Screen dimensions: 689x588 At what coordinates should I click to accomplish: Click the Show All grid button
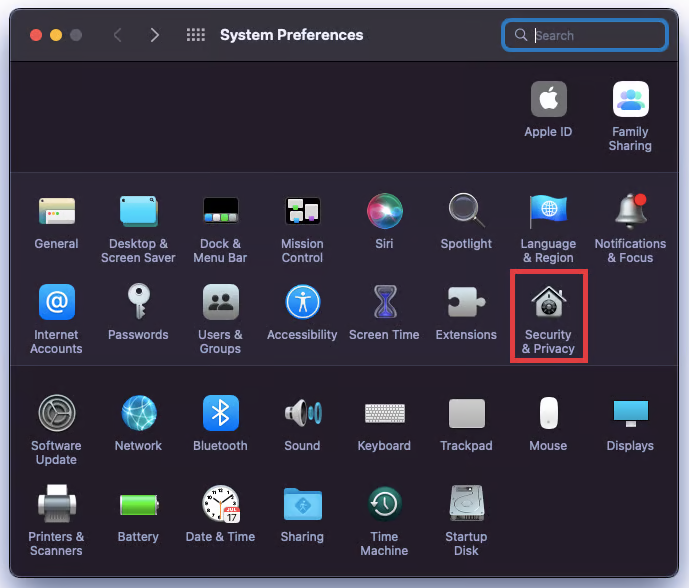click(x=196, y=35)
